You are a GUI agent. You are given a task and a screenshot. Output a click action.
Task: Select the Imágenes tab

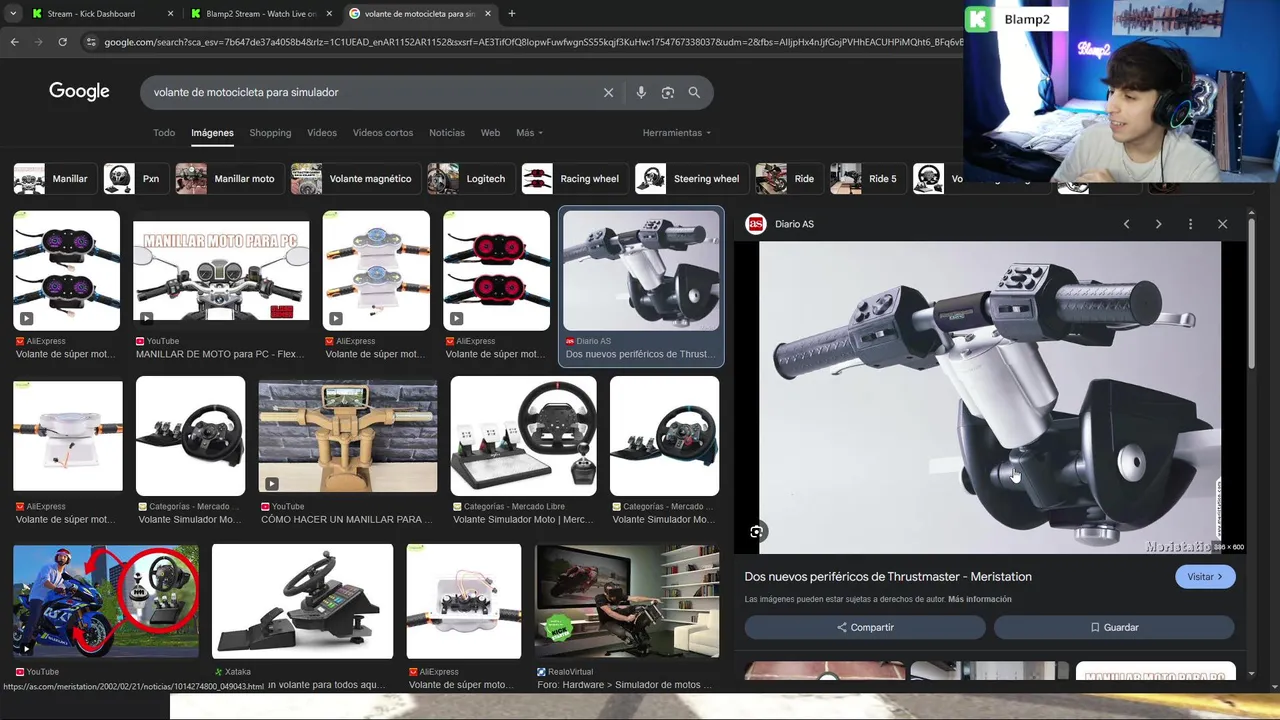pyautogui.click(x=212, y=133)
